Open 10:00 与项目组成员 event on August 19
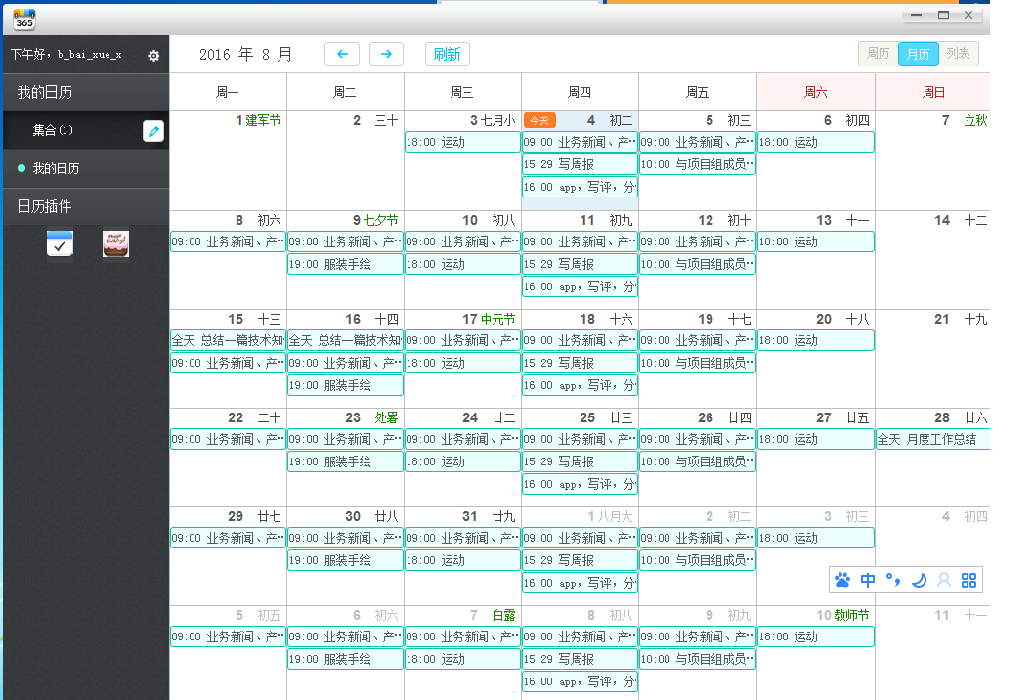This screenshot has width=1013, height=700. [697, 363]
